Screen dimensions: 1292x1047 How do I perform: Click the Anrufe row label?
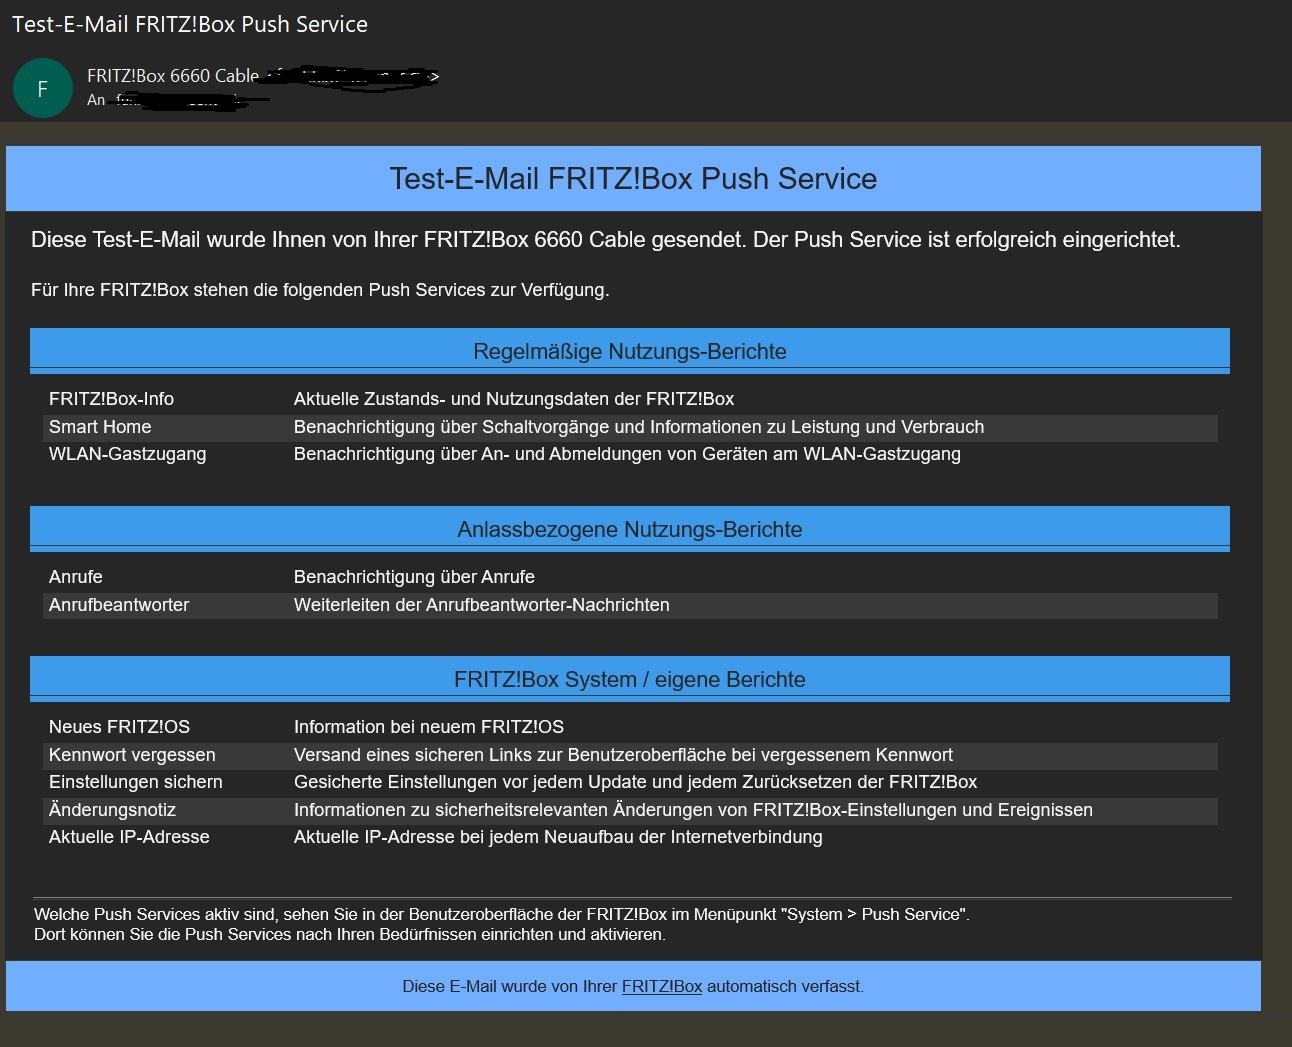(76, 577)
